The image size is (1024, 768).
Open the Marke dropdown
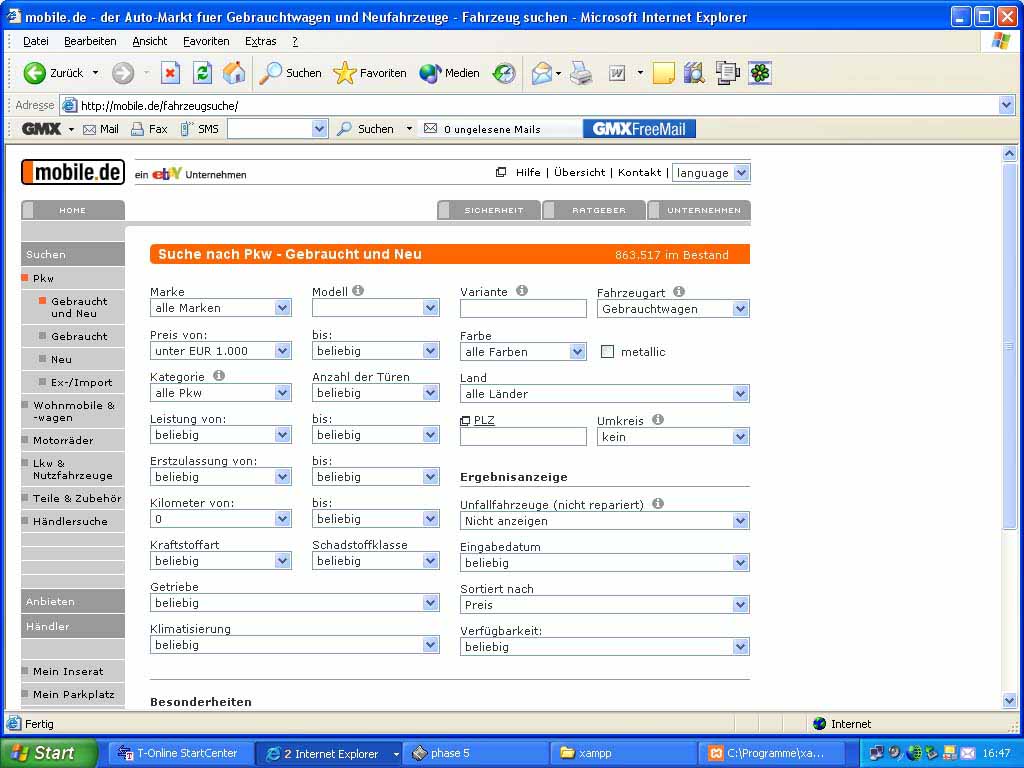click(220, 308)
